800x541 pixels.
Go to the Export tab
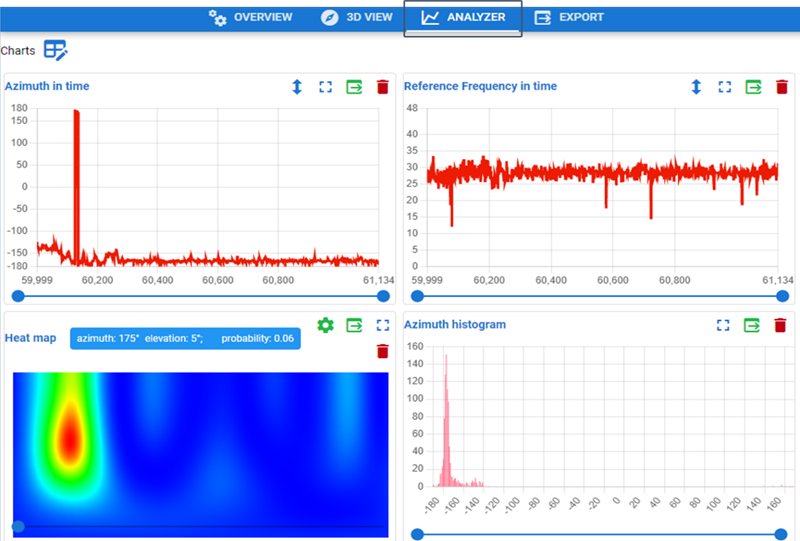(x=569, y=17)
